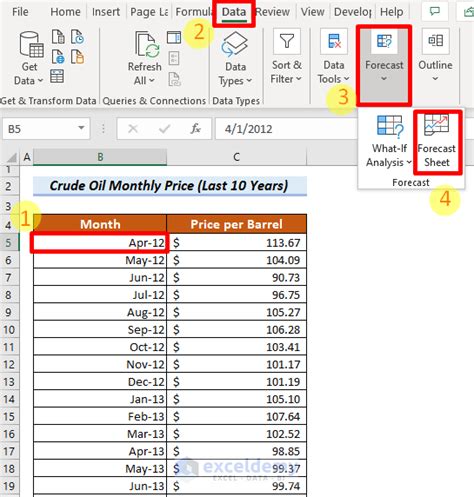
Task: Switch to the Insert tab
Action: [x=106, y=12]
